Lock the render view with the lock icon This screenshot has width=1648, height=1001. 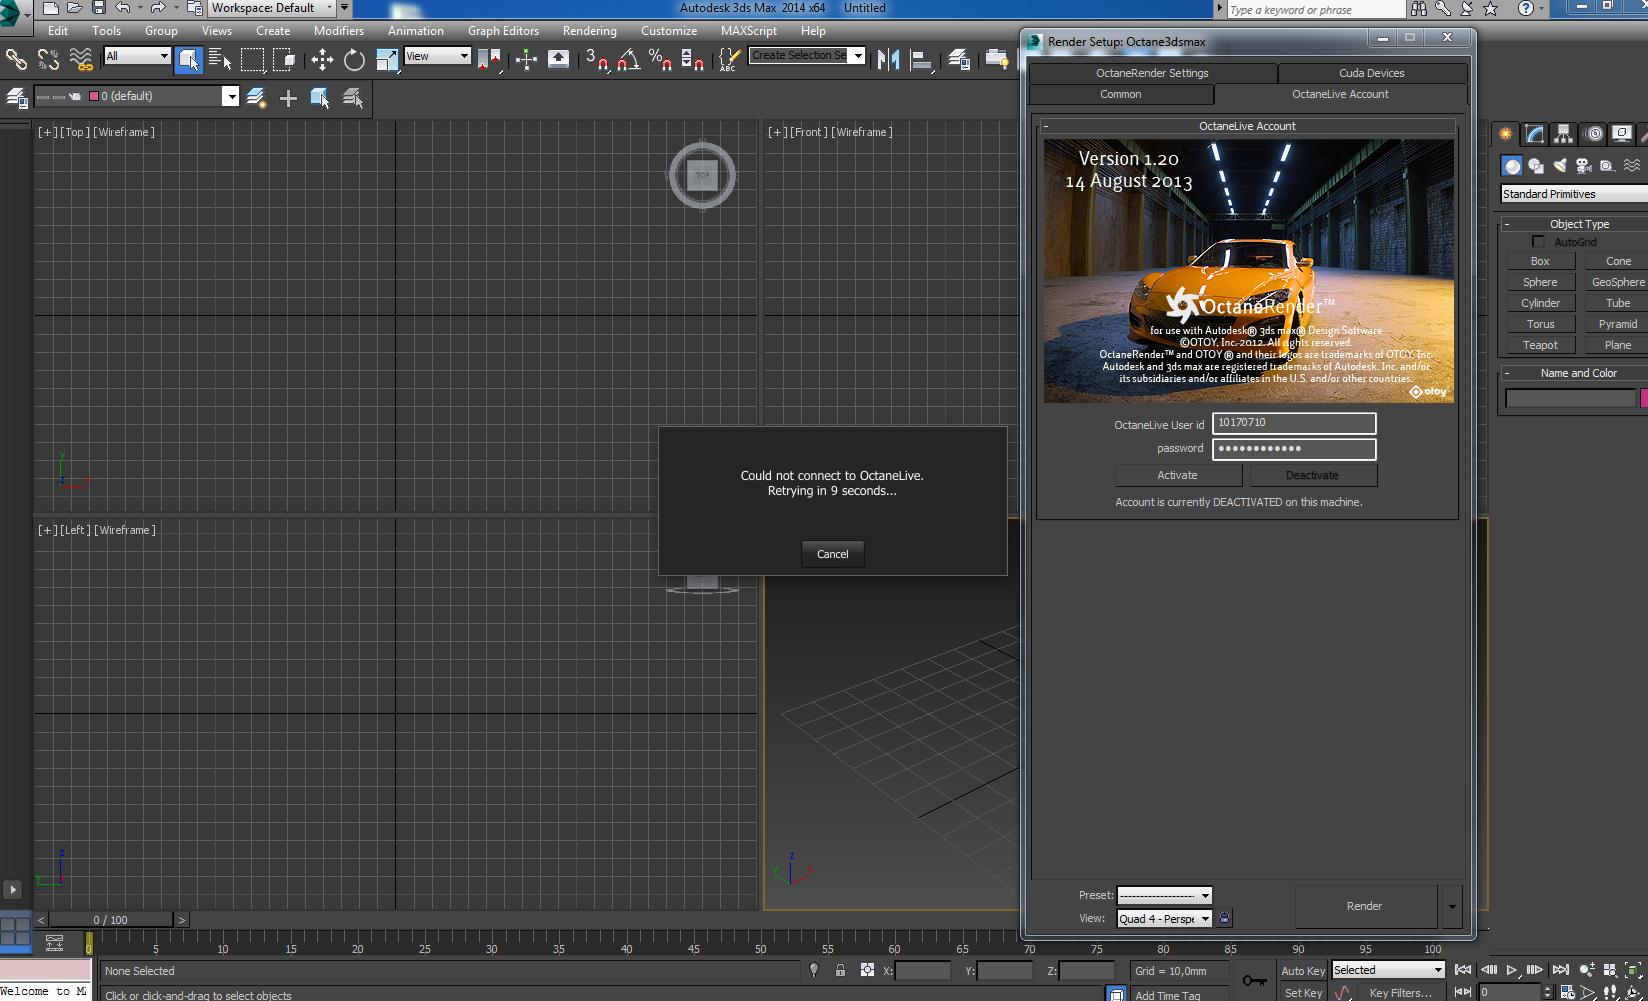[x=1224, y=918]
